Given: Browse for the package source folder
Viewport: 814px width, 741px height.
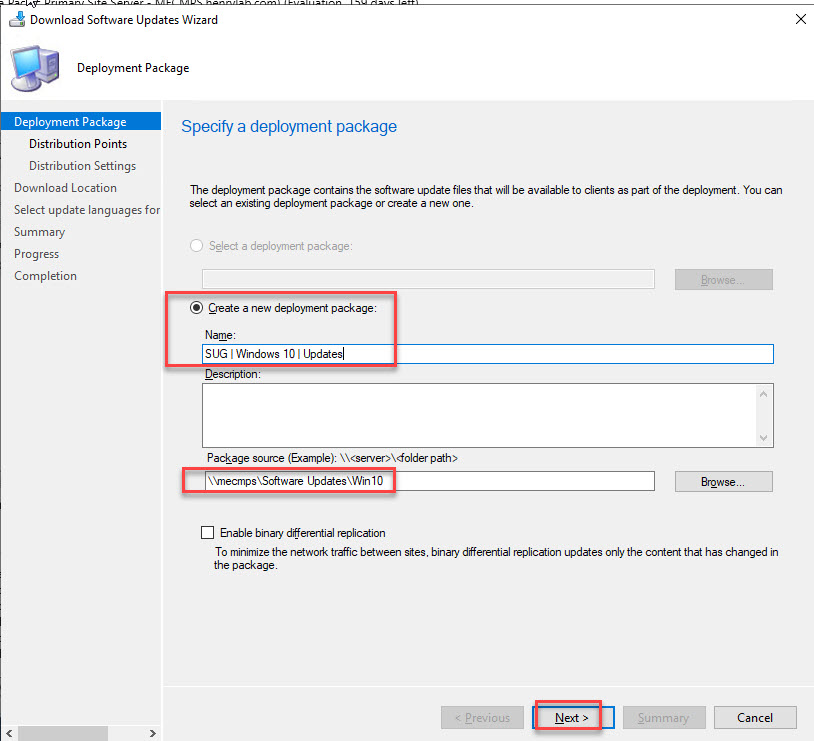Looking at the screenshot, I should point(723,482).
